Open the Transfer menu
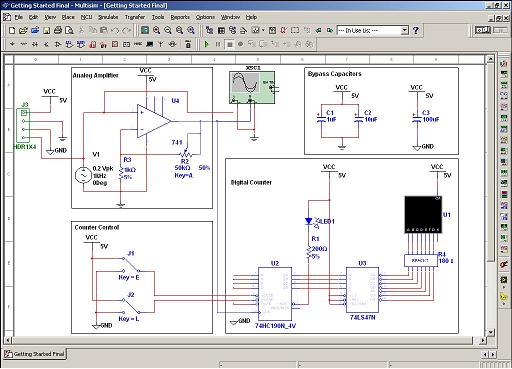512x369 pixels. point(135,17)
